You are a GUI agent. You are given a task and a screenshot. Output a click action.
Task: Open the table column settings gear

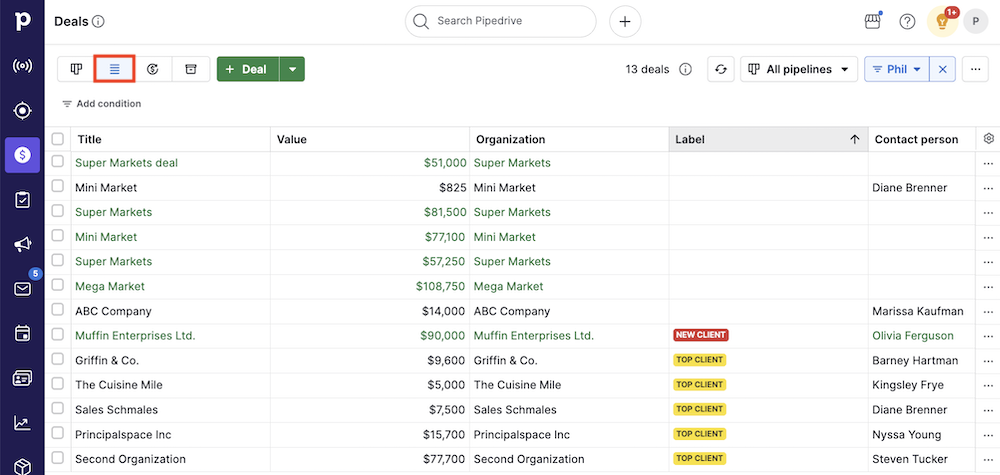(989, 139)
